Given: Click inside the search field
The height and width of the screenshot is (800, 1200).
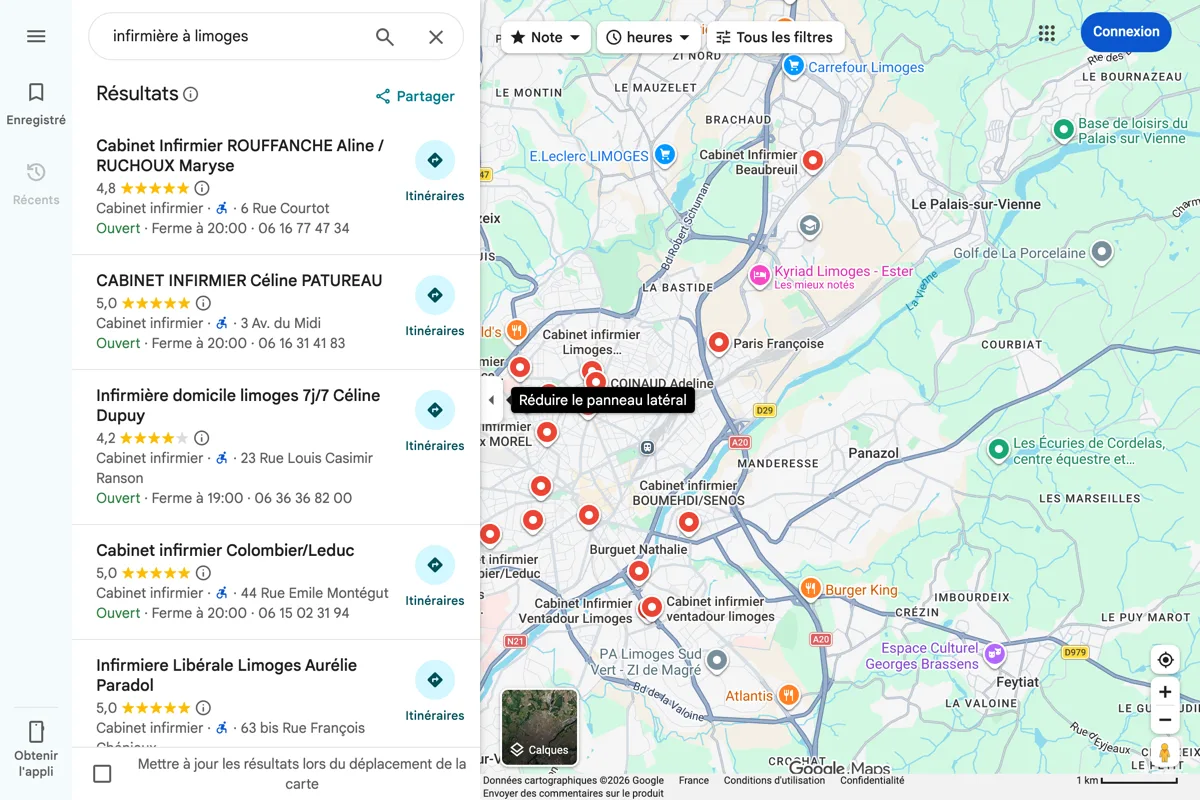Looking at the screenshot, I should [235, 37].
